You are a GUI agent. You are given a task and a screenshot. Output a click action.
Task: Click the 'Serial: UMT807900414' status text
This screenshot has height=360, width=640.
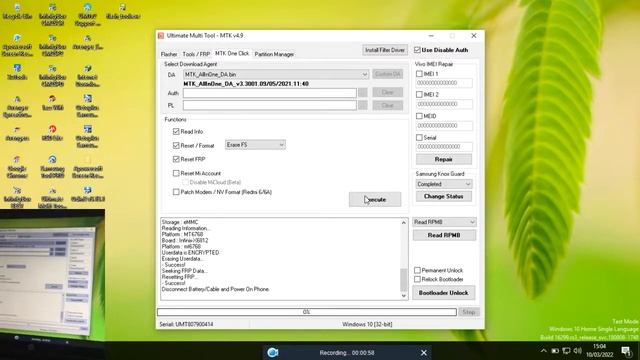186,324
